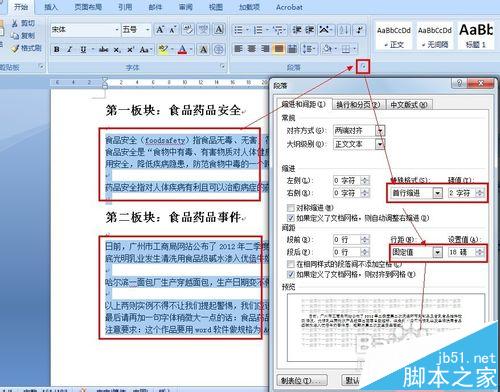The width and height of the screenshot is (500, 392).
Task: Toggle the 对称缩进 checkbox
Action: pyautogui.click(x=291, y=208)
